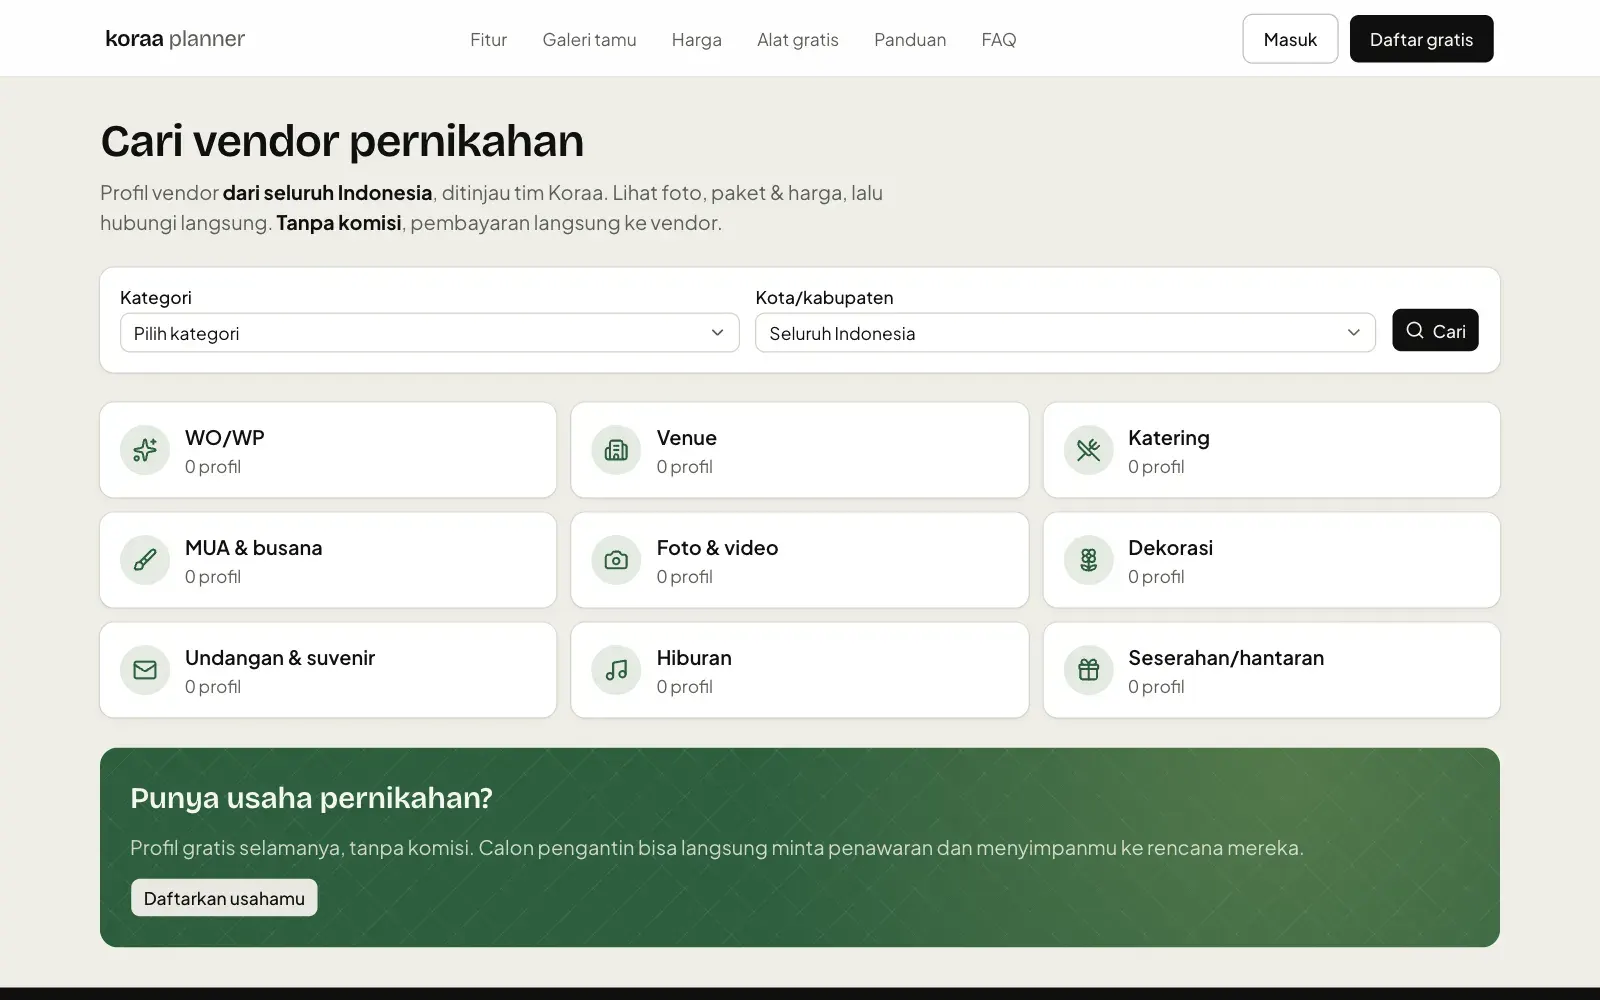The image size is (1600, 1000).
Task: Click '0 profil' under Dekorasi
Action: tap(1156, 577)
